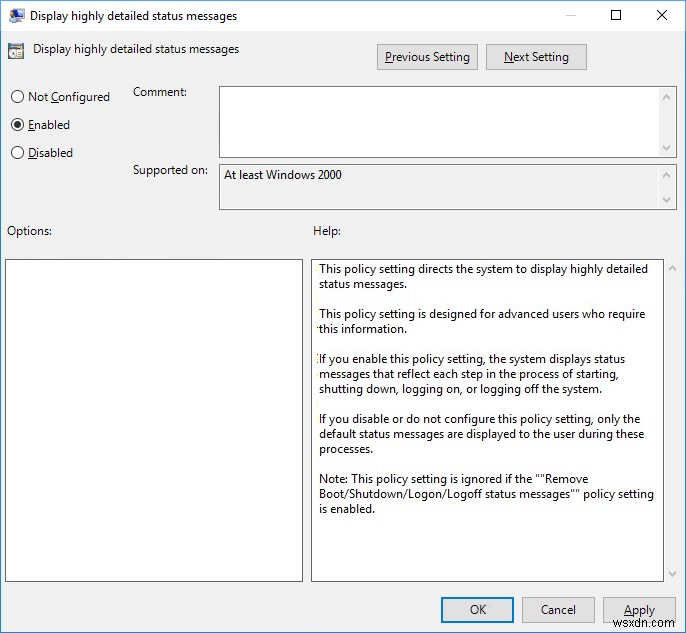Go to the Next Setting
The width and height of the screenshot is (686, 633).
pos(536,57)
